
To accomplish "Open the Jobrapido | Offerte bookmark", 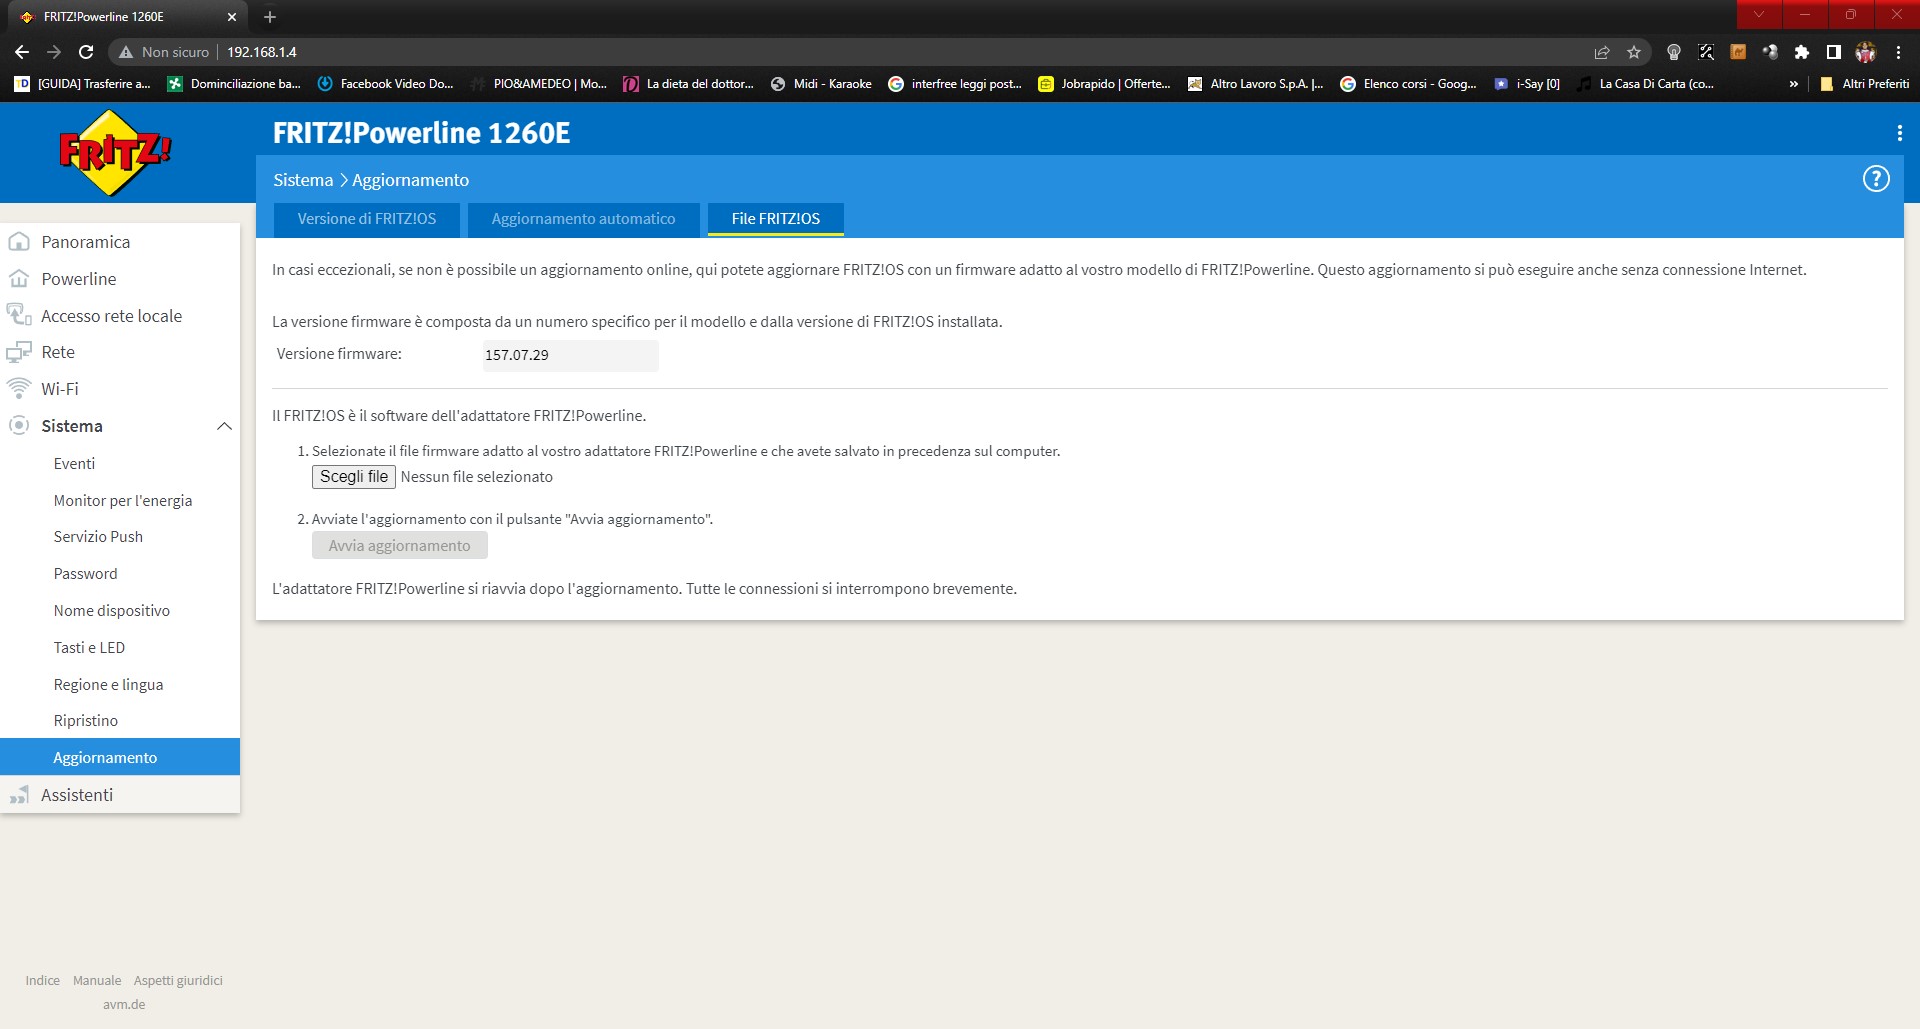I will 1104,84.
